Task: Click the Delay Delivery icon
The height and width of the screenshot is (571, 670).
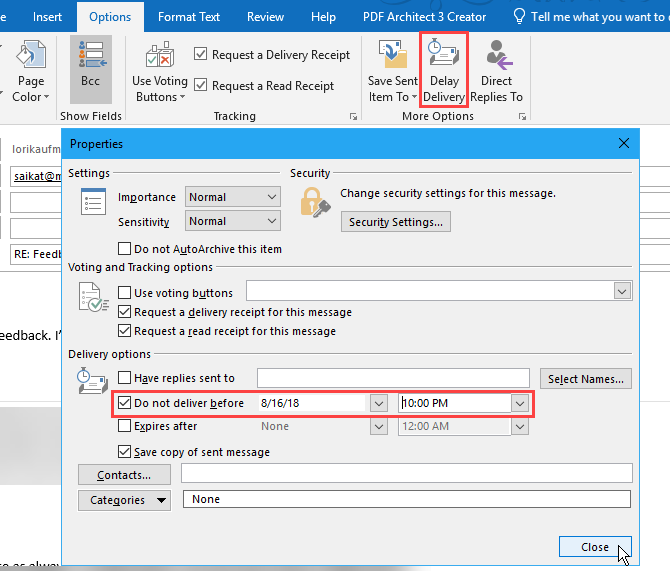Action: [444, 53]
